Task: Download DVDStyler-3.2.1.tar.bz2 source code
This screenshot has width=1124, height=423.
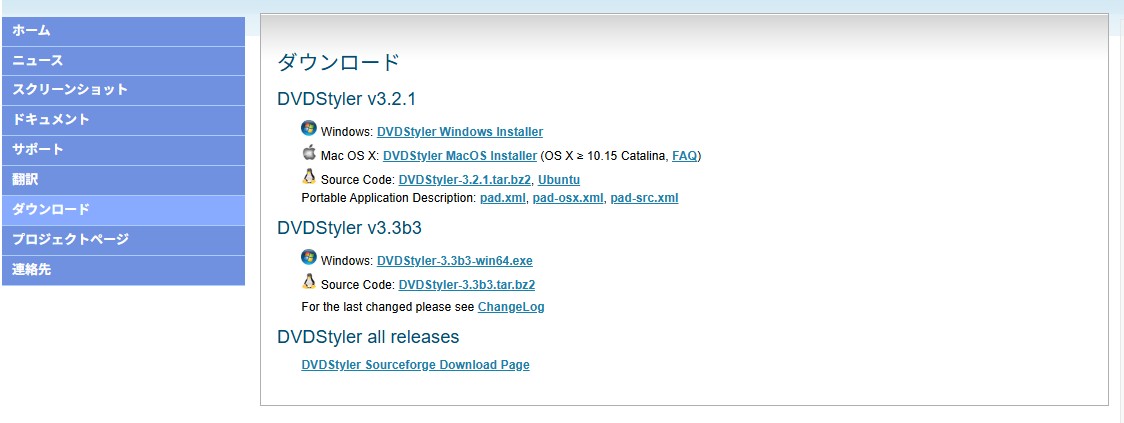Action: point(465,179)
